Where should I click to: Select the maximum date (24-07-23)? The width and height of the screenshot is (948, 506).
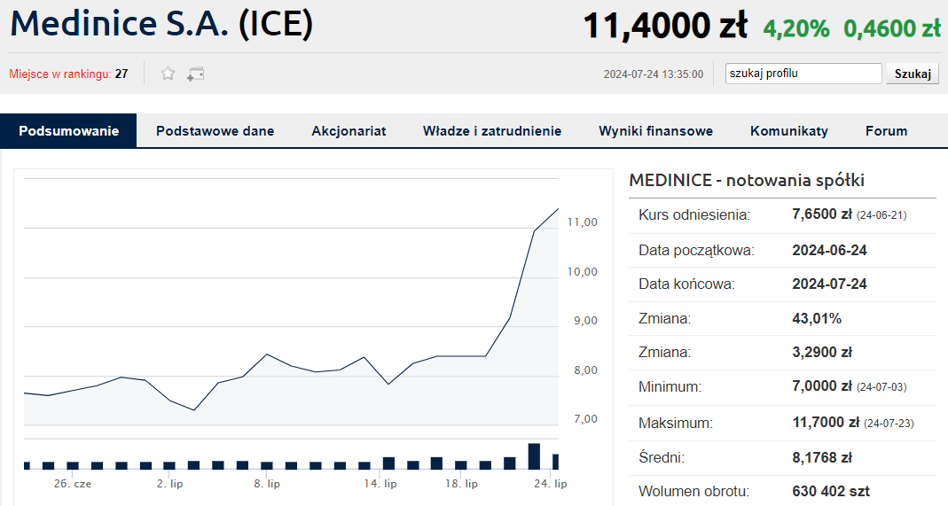click(x=889, y=423)
